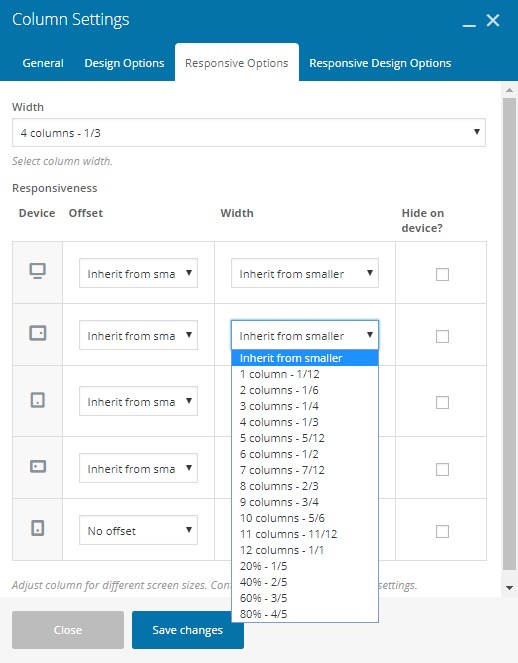Tick hide checkbox for landscape tablet row
Image resolution: width=518 pixels, height=663 pixels.
(x=442, y=337)
